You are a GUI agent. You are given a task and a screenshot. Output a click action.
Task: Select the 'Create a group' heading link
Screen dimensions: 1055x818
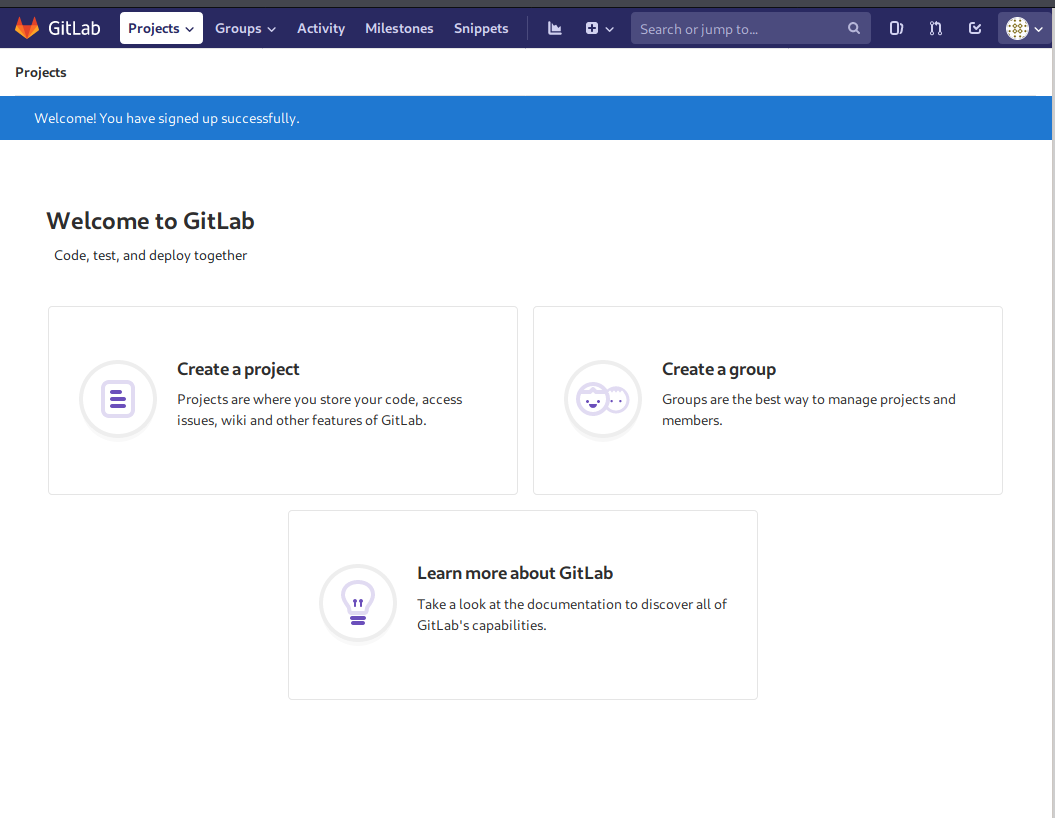pos(718,369)
